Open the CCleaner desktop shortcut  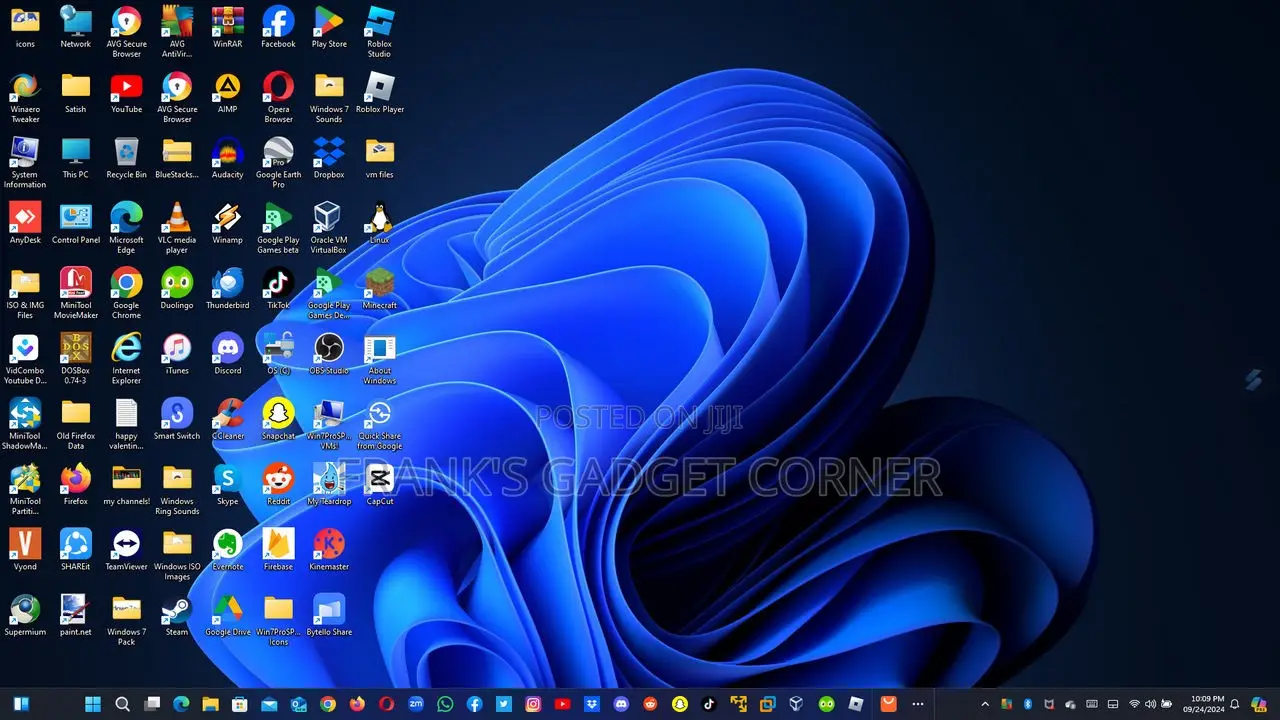click(x=228, y=419)
